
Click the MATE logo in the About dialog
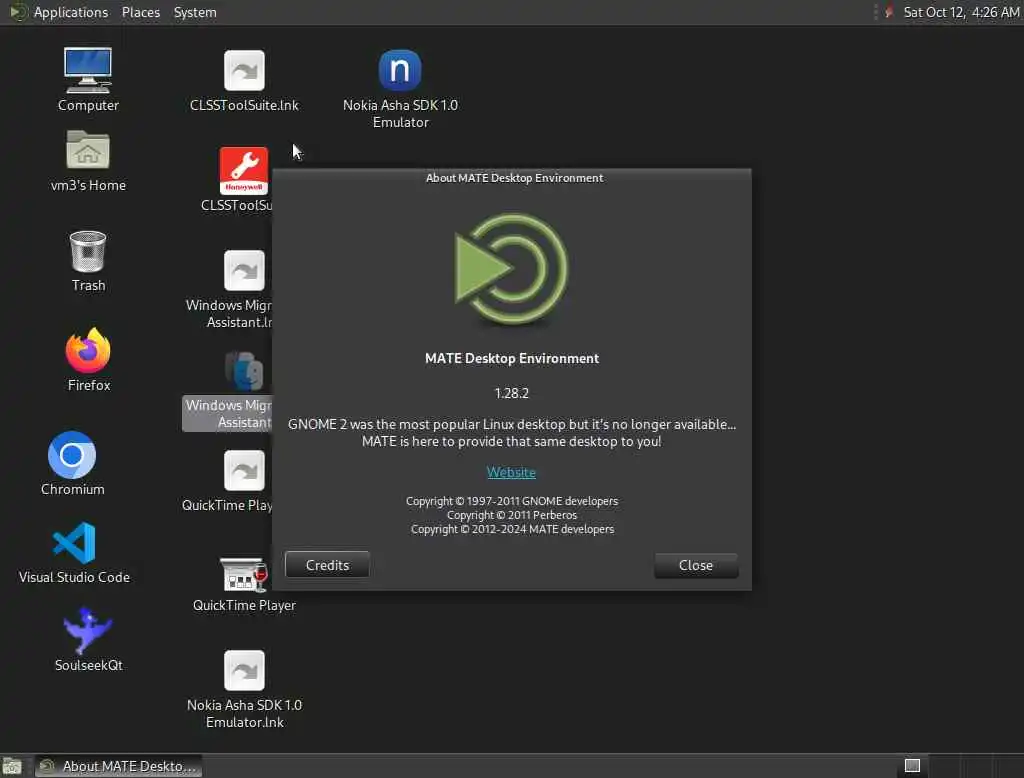(511, 269)
